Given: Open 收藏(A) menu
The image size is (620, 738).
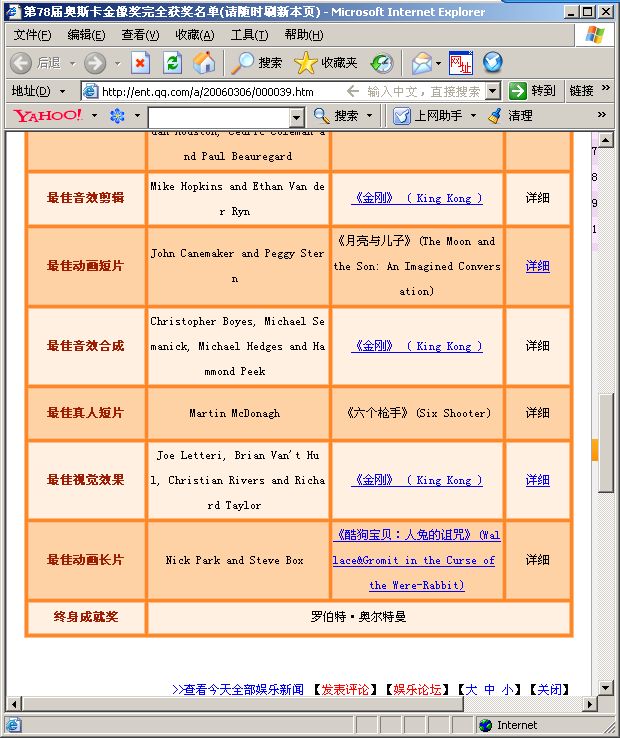Looking at the screenshot, I should (x=194, y=35).
